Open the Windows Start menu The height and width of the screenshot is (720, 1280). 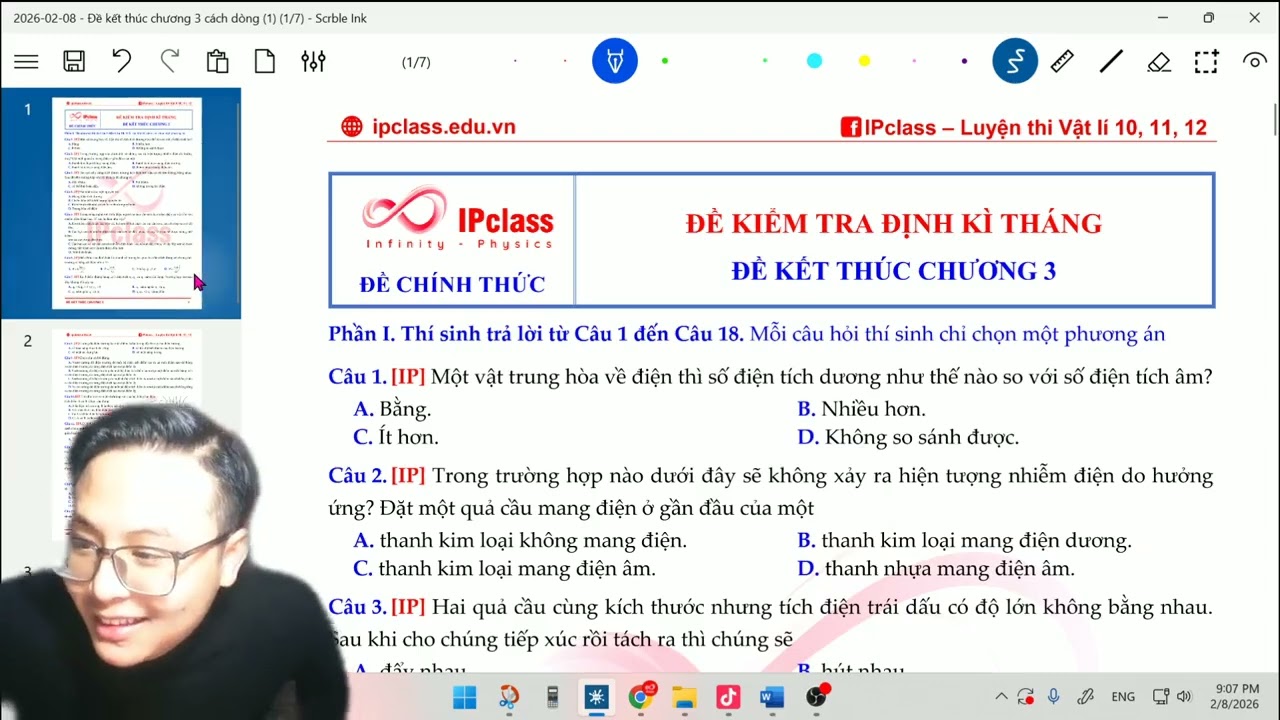[465, 696]
